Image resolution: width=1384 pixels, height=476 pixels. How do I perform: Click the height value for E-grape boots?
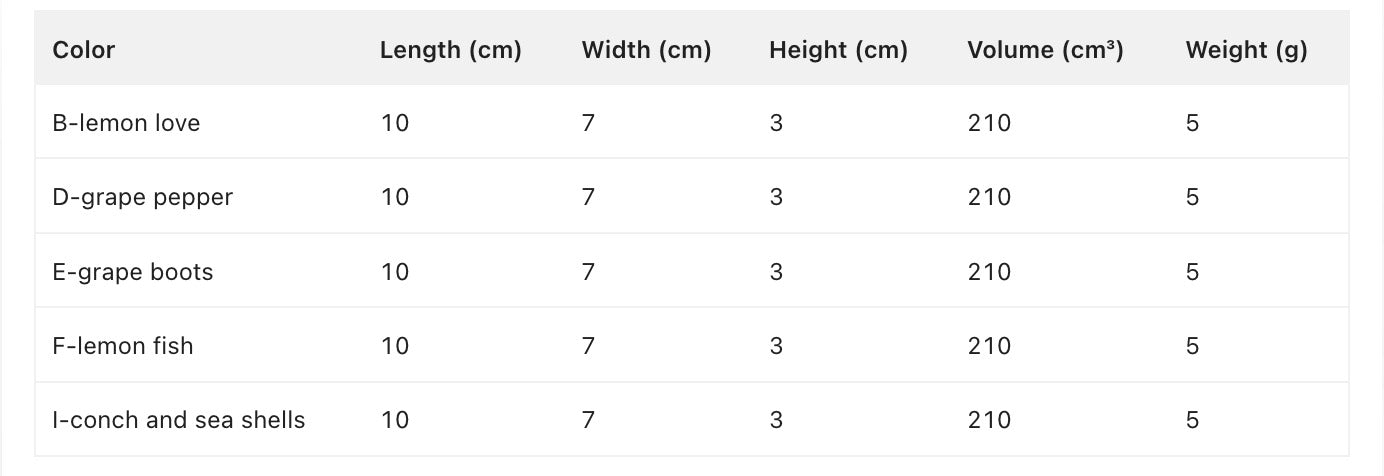pyautogui.click(x=776, y=272)
